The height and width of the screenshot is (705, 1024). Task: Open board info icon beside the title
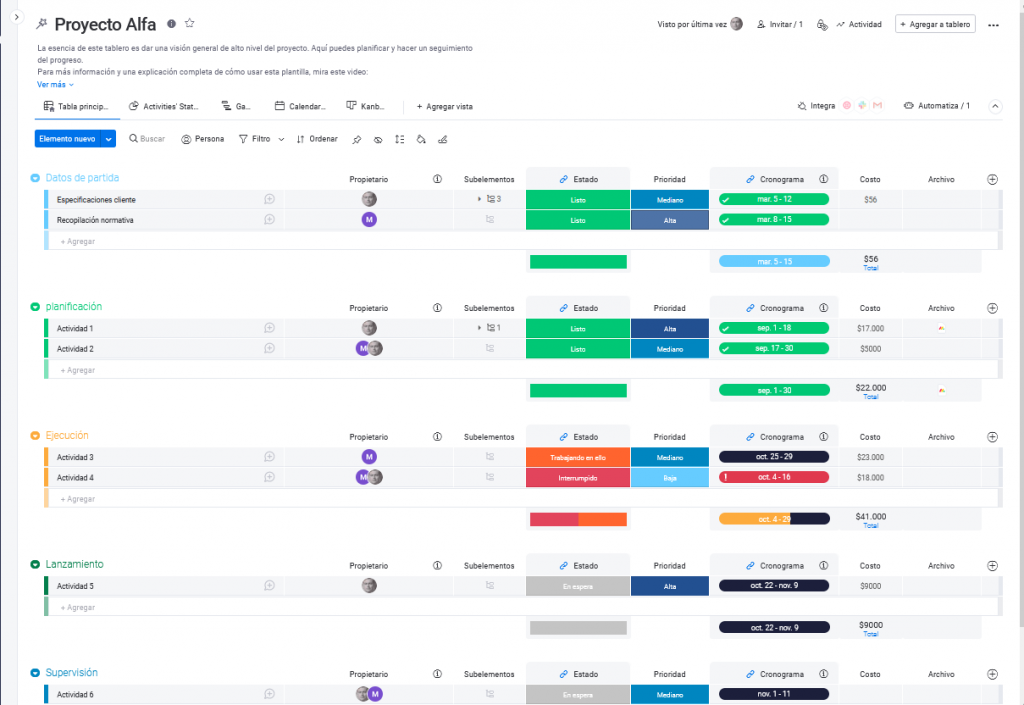(172, 24)
